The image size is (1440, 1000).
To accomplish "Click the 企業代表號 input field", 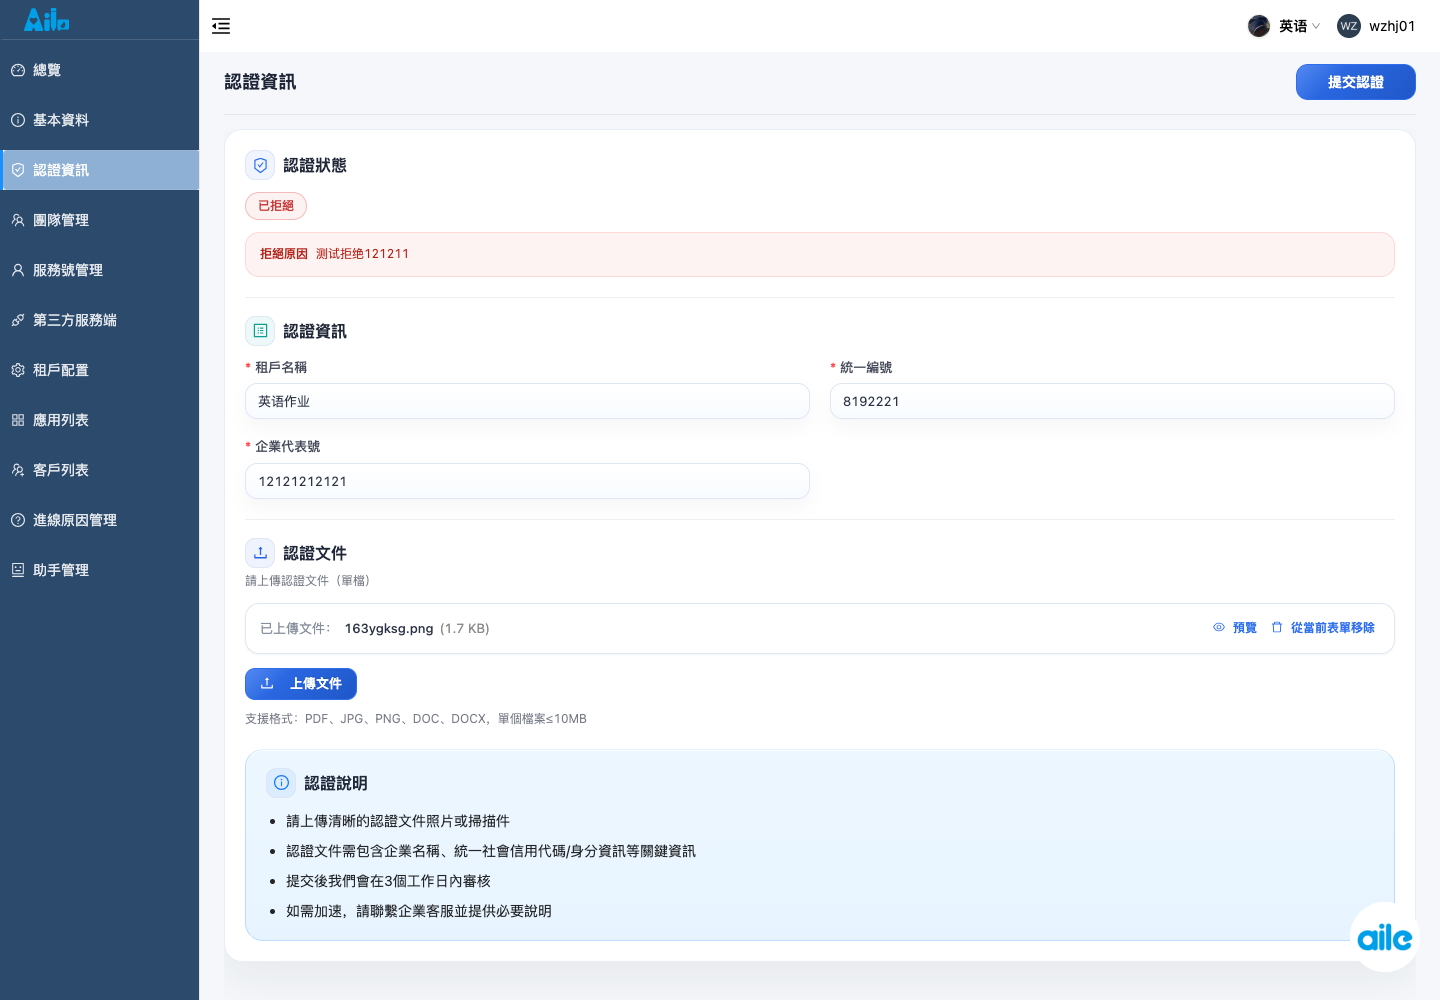I will (x=527, y=481).
